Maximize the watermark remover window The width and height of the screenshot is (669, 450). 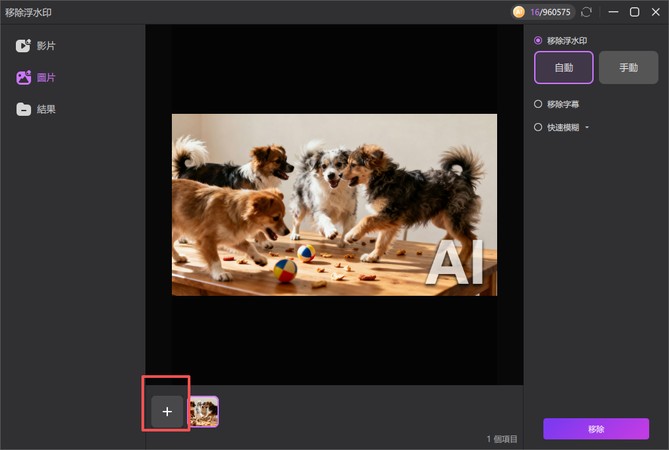[634, 12]
